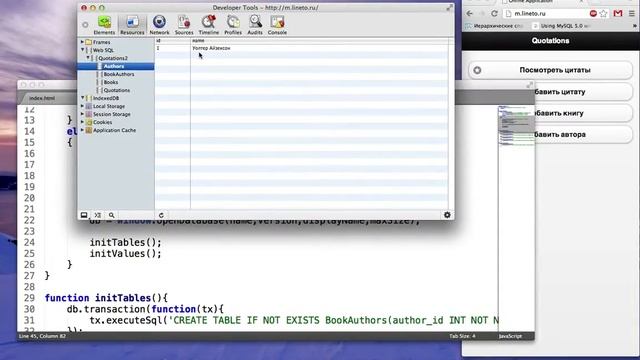Expand the Local Storage node
640x360 pixels.
[x=82, y=106]
